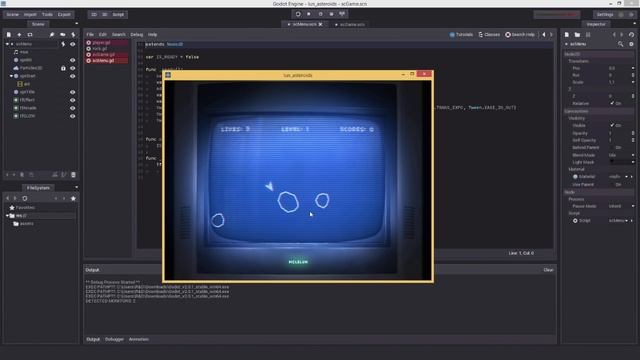
Task: Open Settings in top-right corner
Action: click(605, 14)
